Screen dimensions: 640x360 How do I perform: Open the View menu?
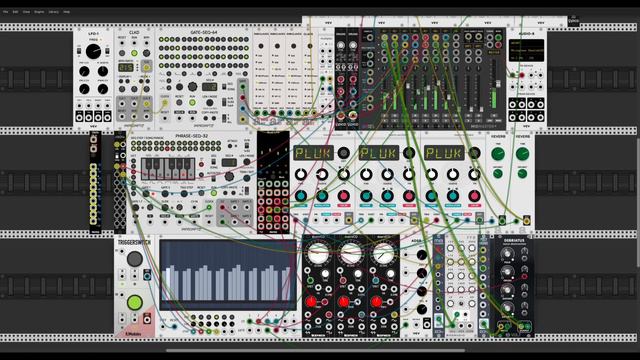(27, 12)
